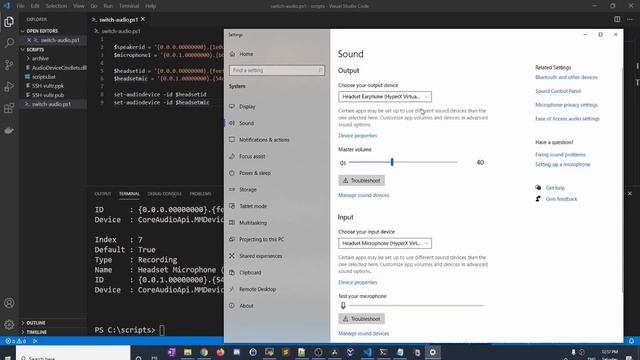Open the Explorer view in VS Code activity bar
This screenshot has height=360, width=640.
(9, 22)
